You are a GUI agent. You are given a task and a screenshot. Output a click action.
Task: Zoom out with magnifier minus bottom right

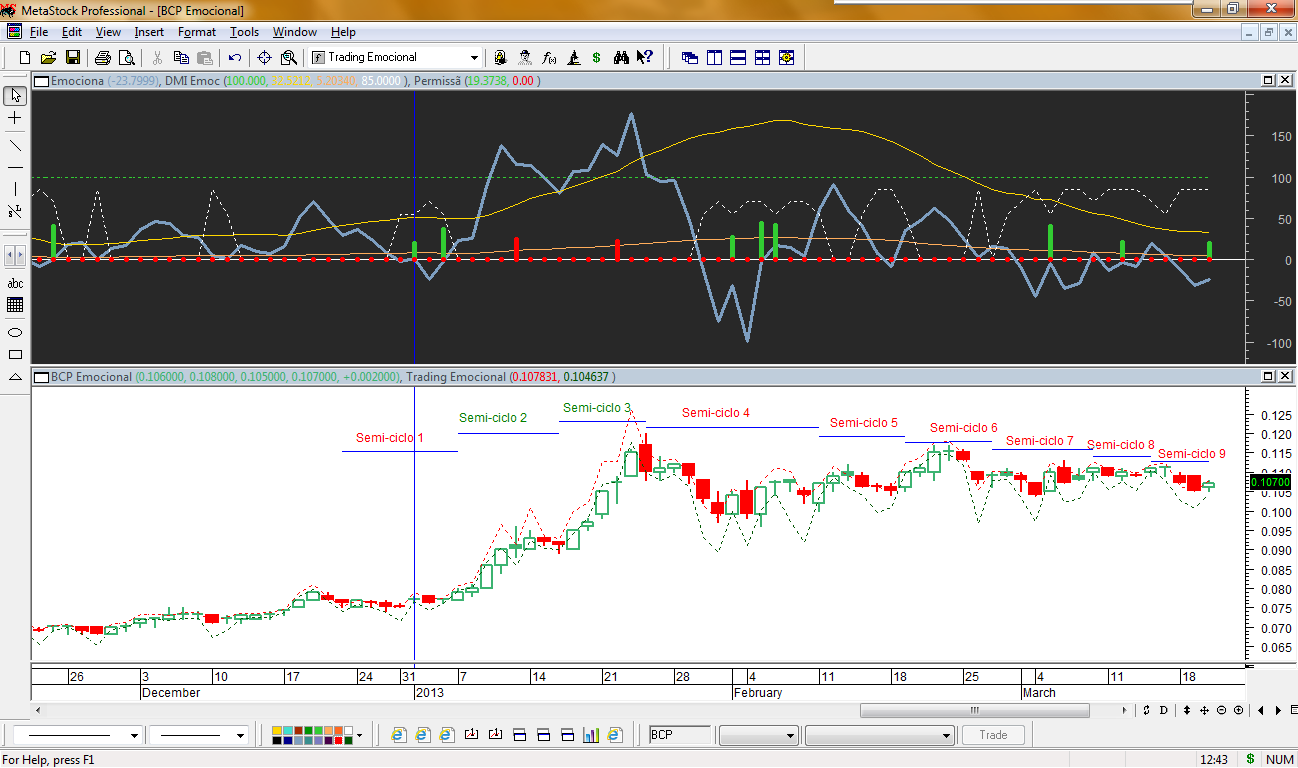(x=1222, y=710)
